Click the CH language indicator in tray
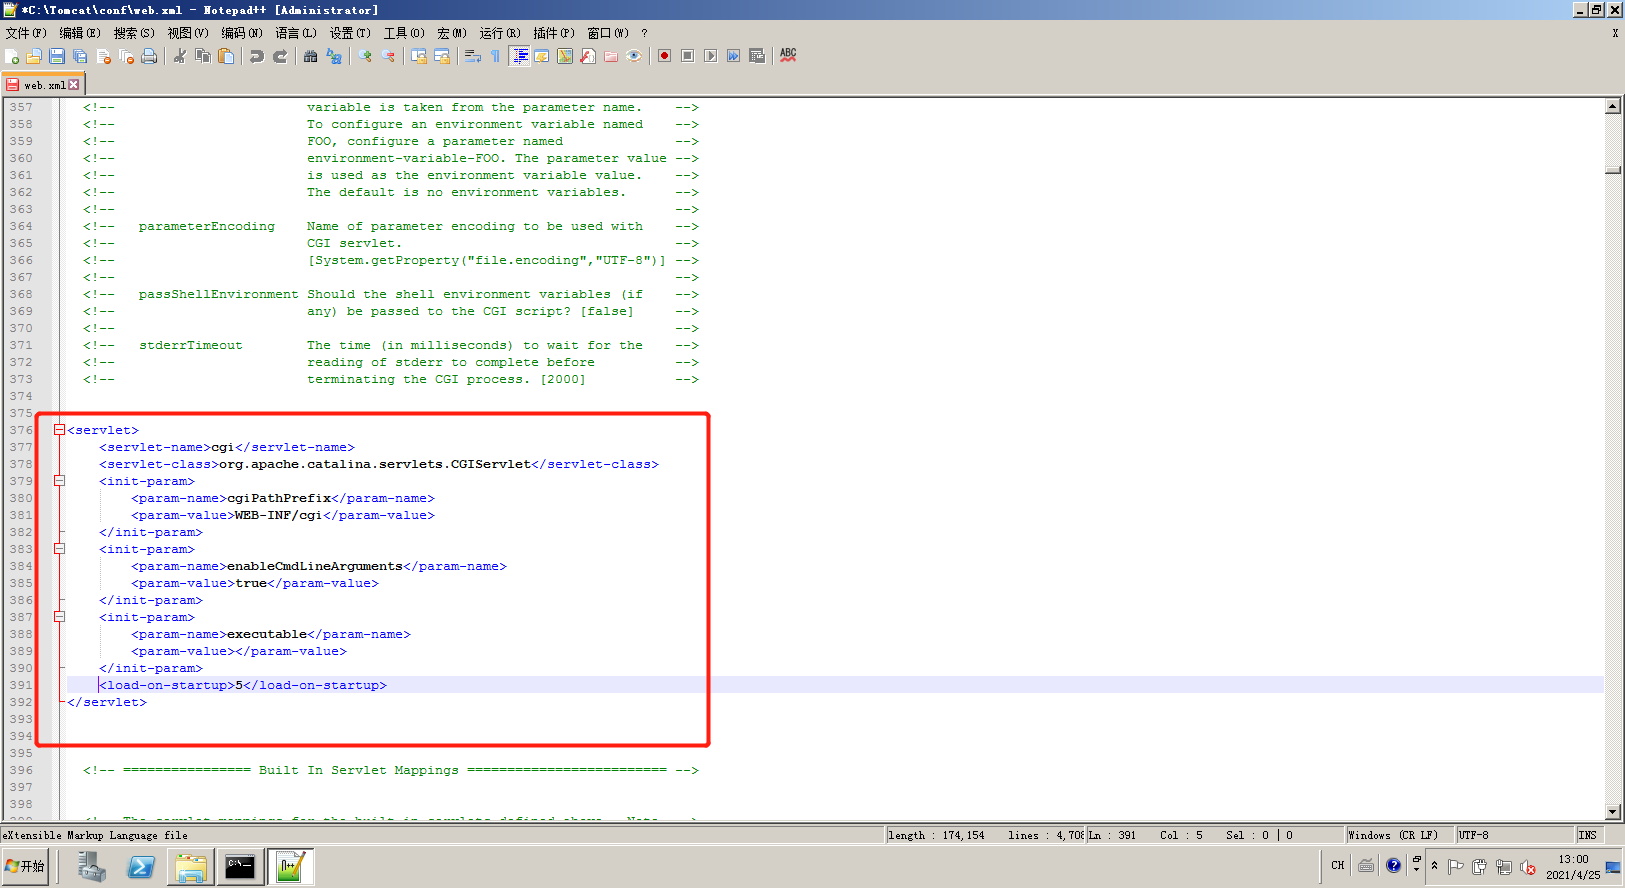 click(x=1338, y=866)
